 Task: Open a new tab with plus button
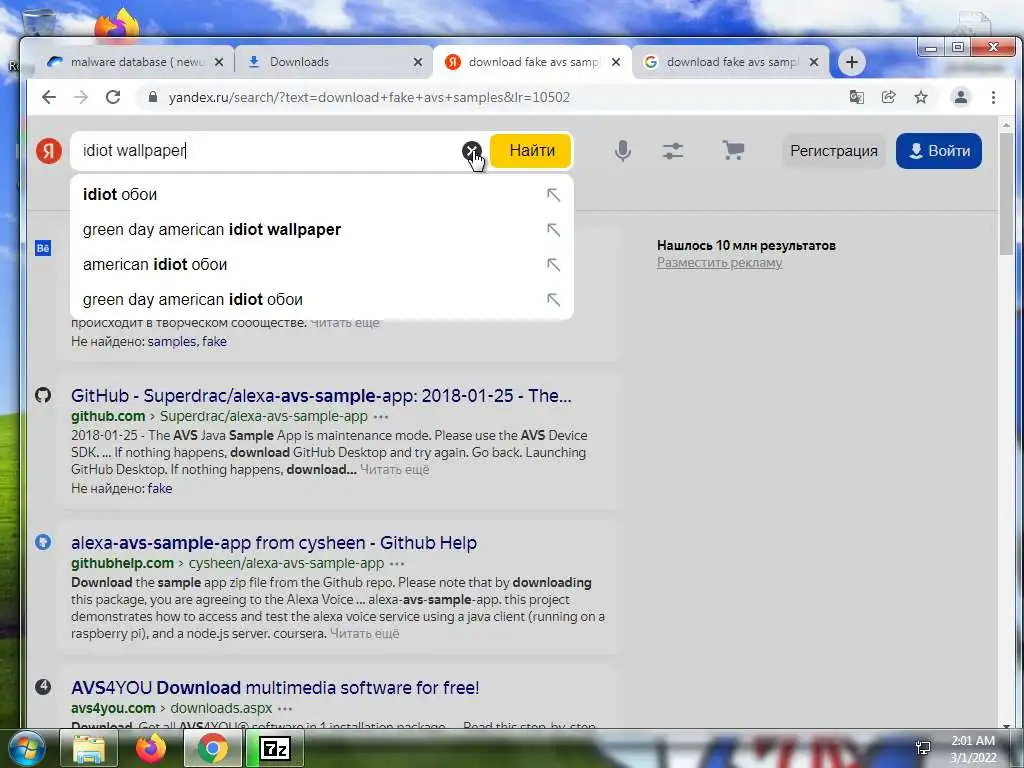tap(852, 62)
